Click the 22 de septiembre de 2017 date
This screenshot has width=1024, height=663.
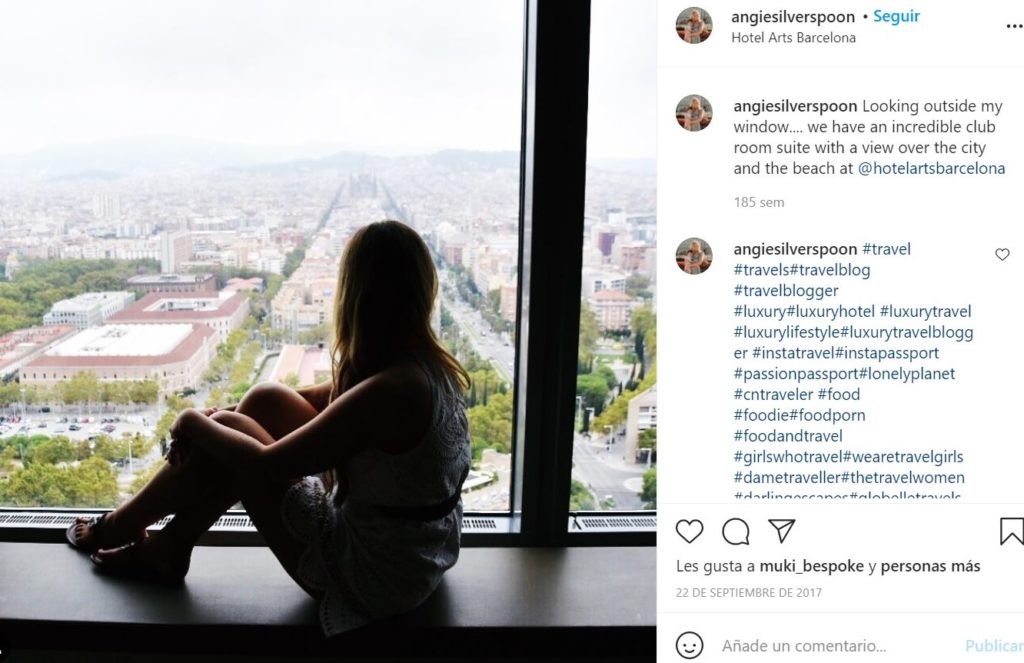(x=748, y=593)
